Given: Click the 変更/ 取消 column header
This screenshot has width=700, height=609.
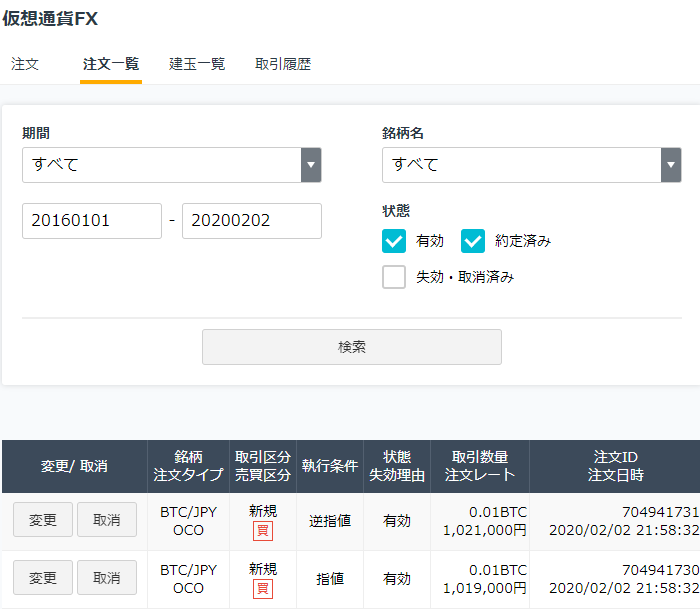Looking at the screenshot, I should click(74, 466).
